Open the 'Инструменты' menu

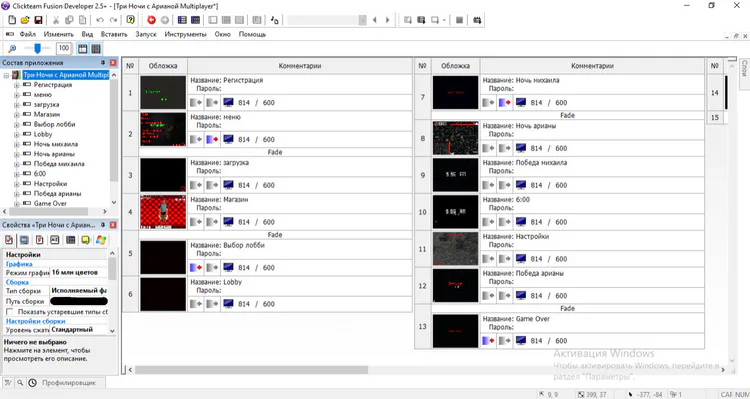point(186,34)
